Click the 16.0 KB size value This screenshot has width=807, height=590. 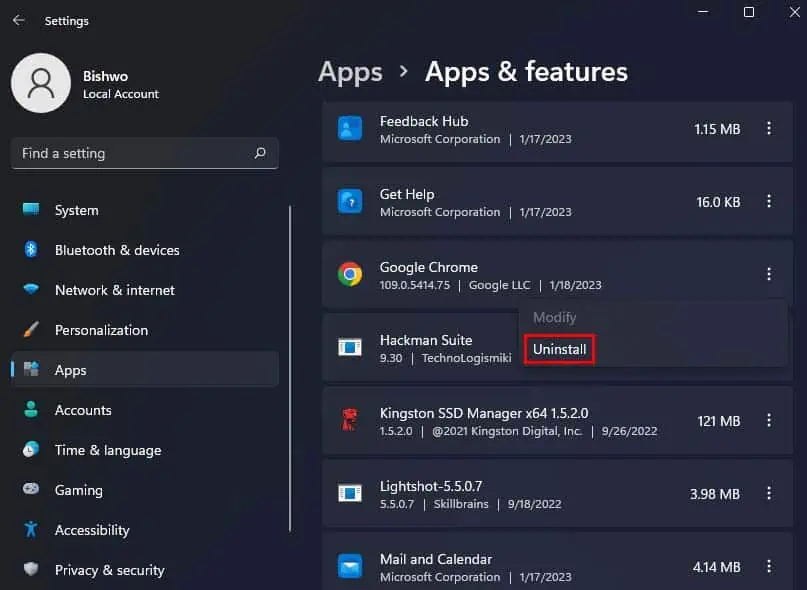(x=718, y=202)
